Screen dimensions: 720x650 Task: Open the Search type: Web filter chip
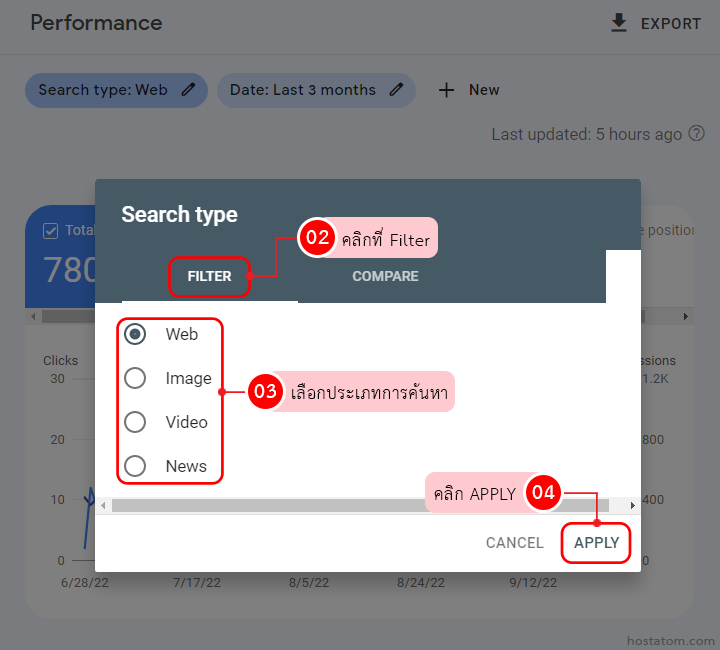click(103, 90)
